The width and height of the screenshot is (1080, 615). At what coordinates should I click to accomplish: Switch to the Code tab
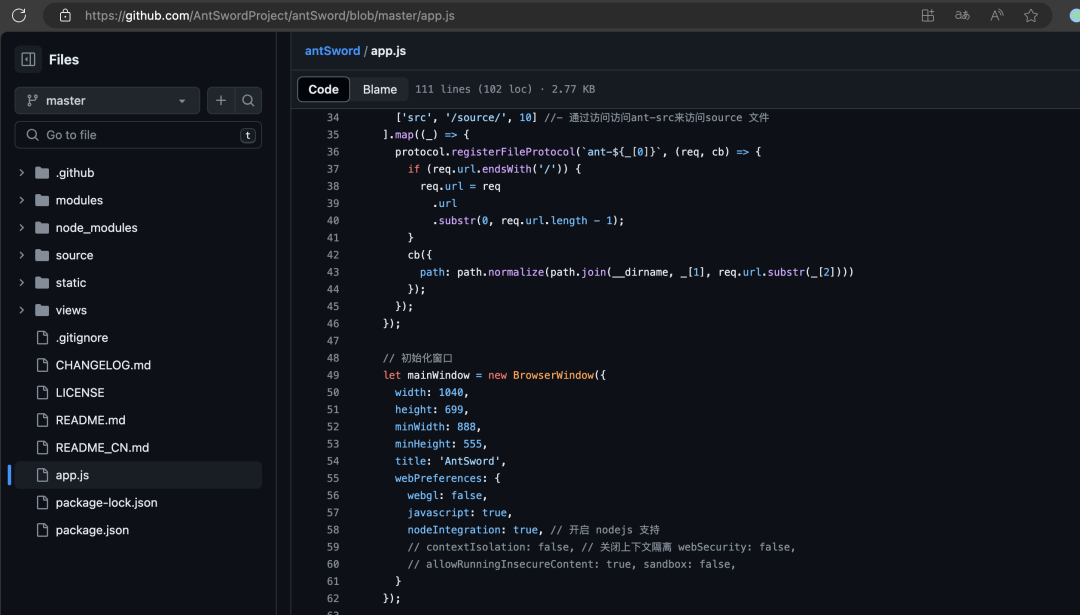point(323,90)
